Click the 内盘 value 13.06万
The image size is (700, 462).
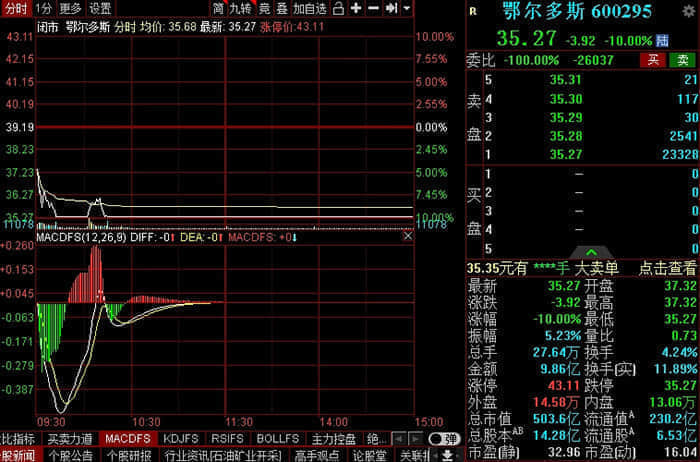pos(673,403)
